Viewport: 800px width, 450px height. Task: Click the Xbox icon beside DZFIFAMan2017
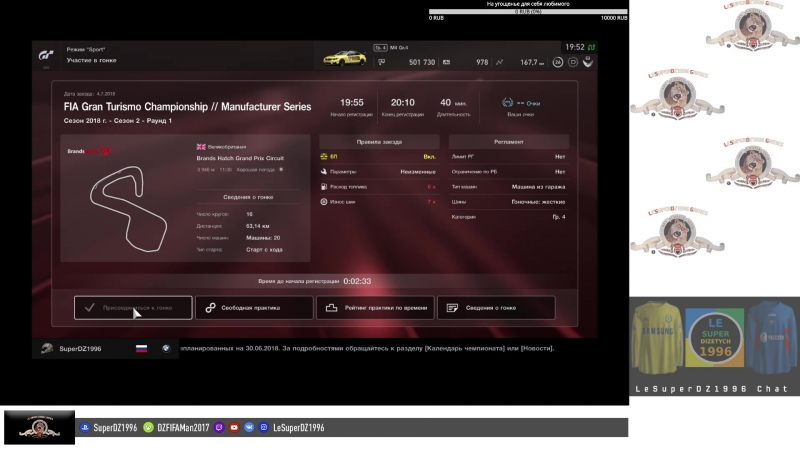pyautogui.click(x=148, y=428)
